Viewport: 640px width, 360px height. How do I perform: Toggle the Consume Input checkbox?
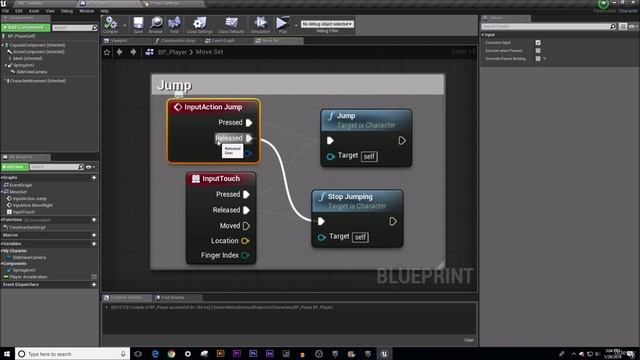(538, 42)
